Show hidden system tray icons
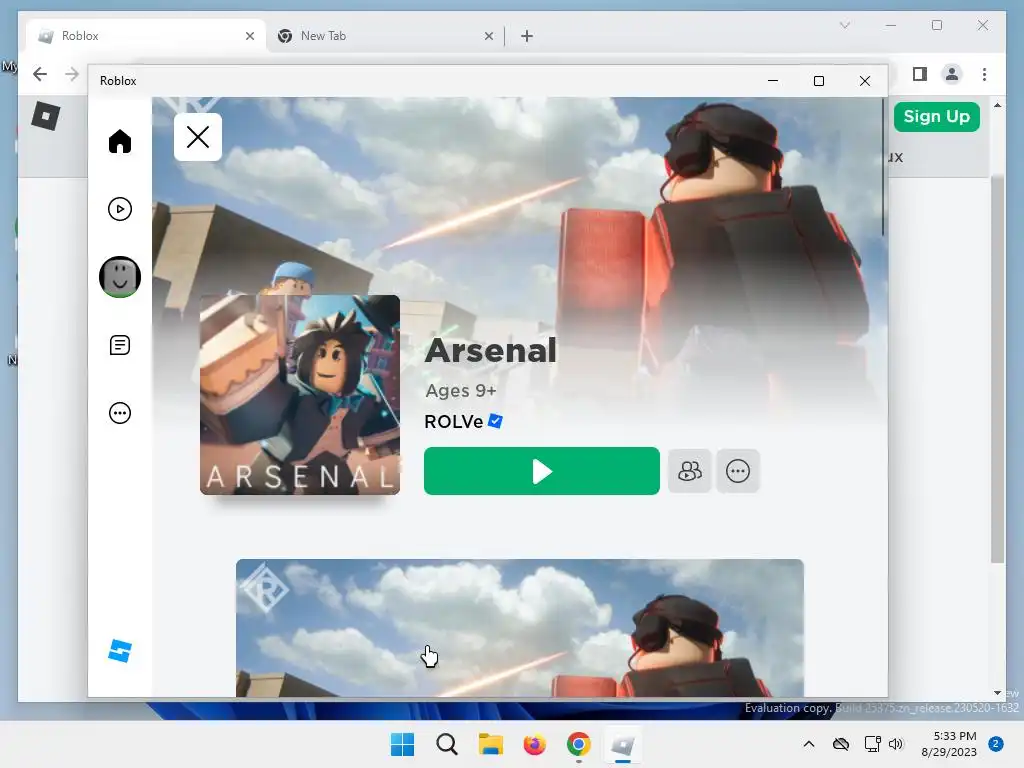Viewport: 1024px width, 768px height. 808,744
